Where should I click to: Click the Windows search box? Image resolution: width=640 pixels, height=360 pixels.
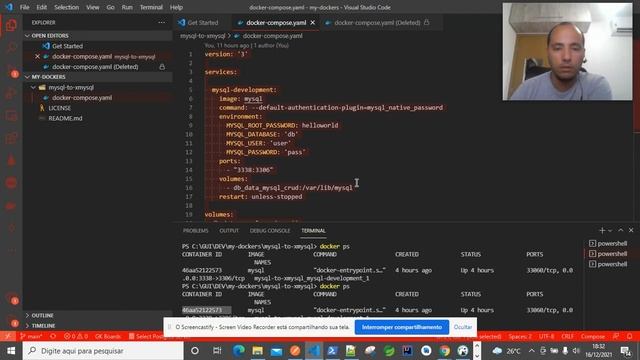click(103, 351)
